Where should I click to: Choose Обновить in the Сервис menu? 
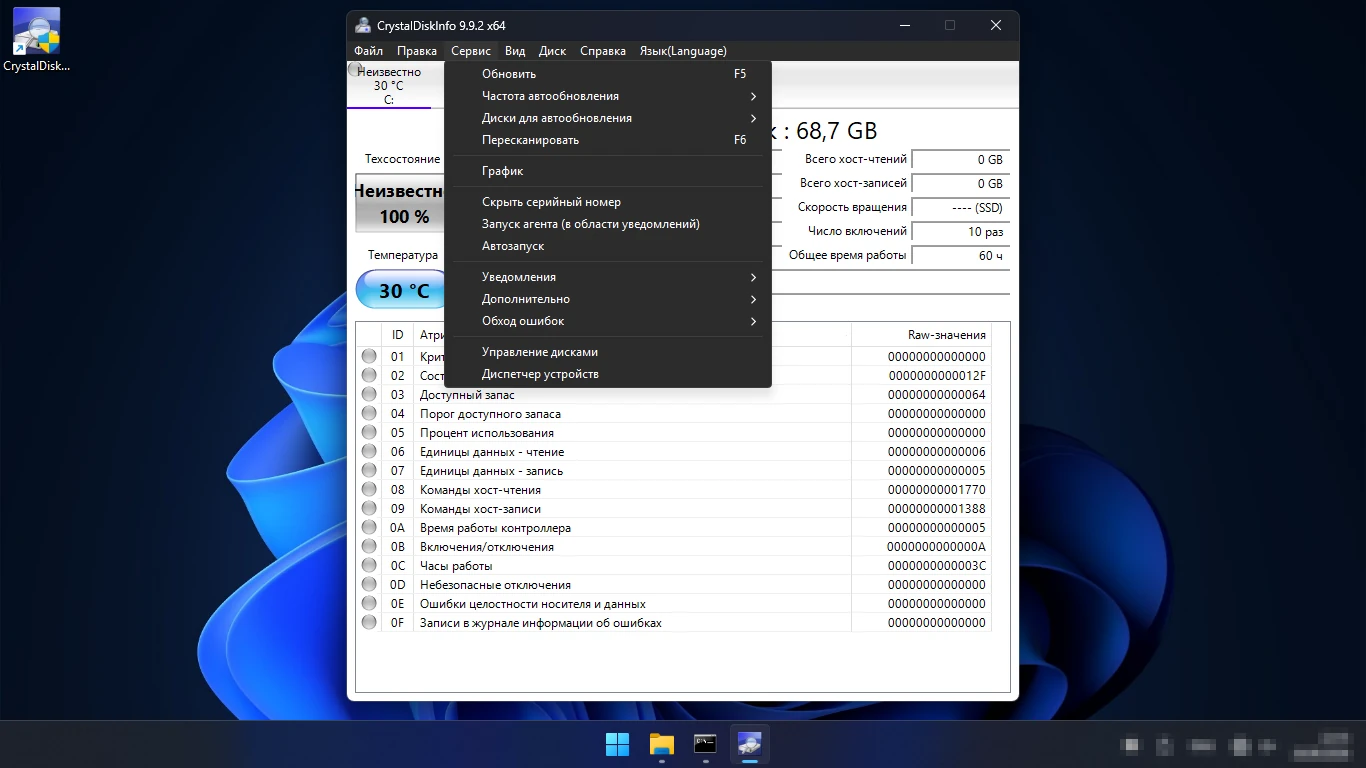pos(607,74)
